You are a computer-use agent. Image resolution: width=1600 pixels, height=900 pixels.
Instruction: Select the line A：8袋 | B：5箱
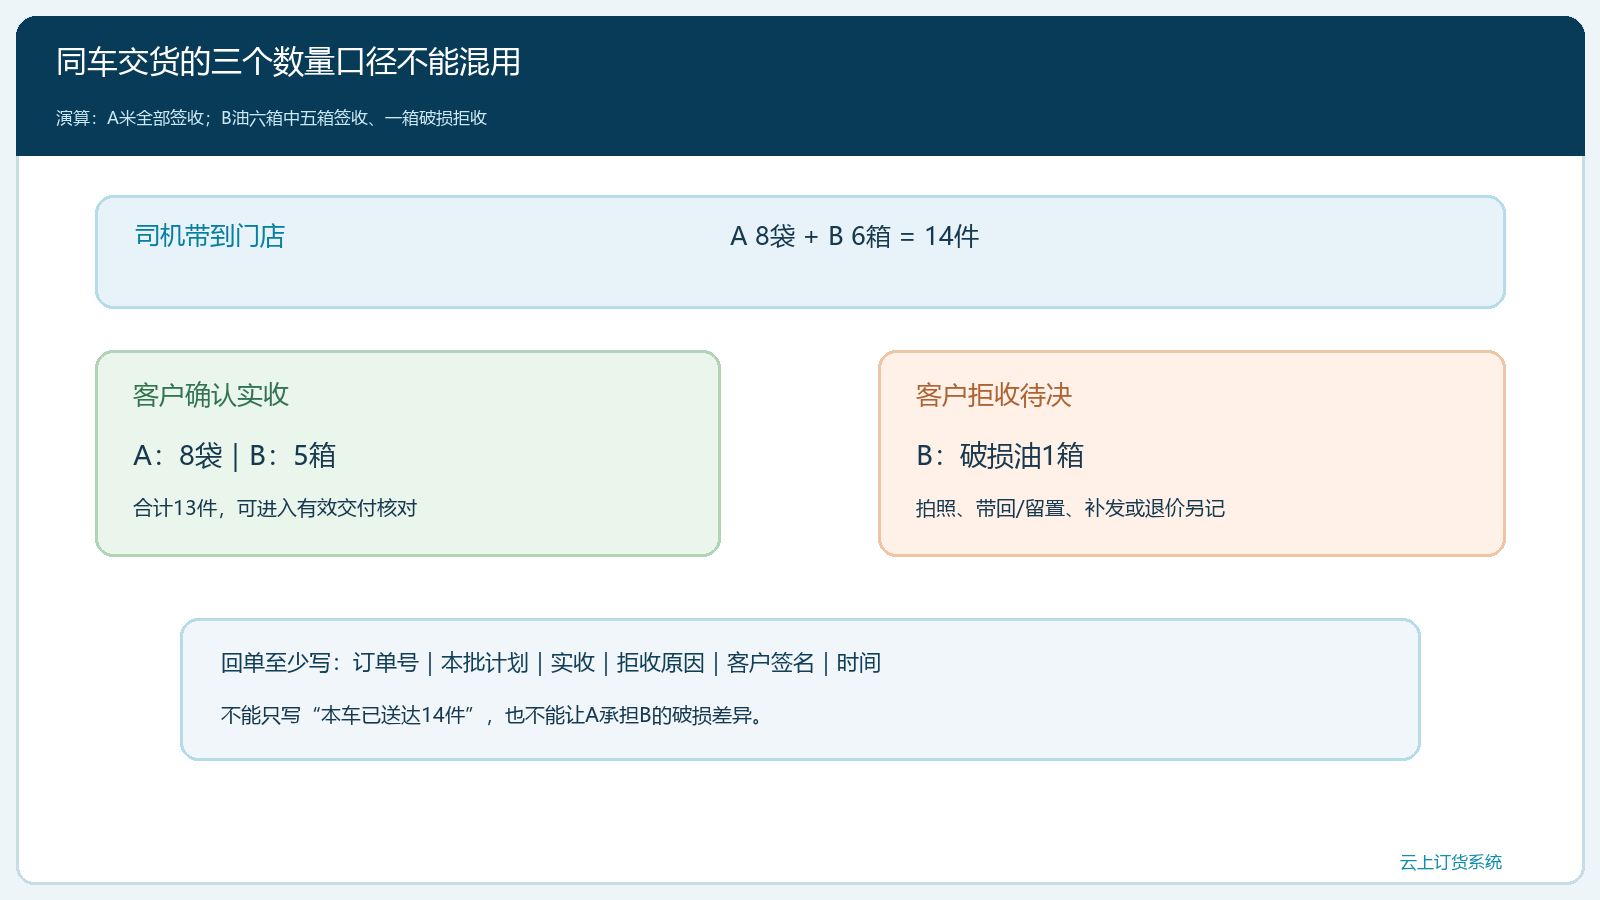pos(235,456)
